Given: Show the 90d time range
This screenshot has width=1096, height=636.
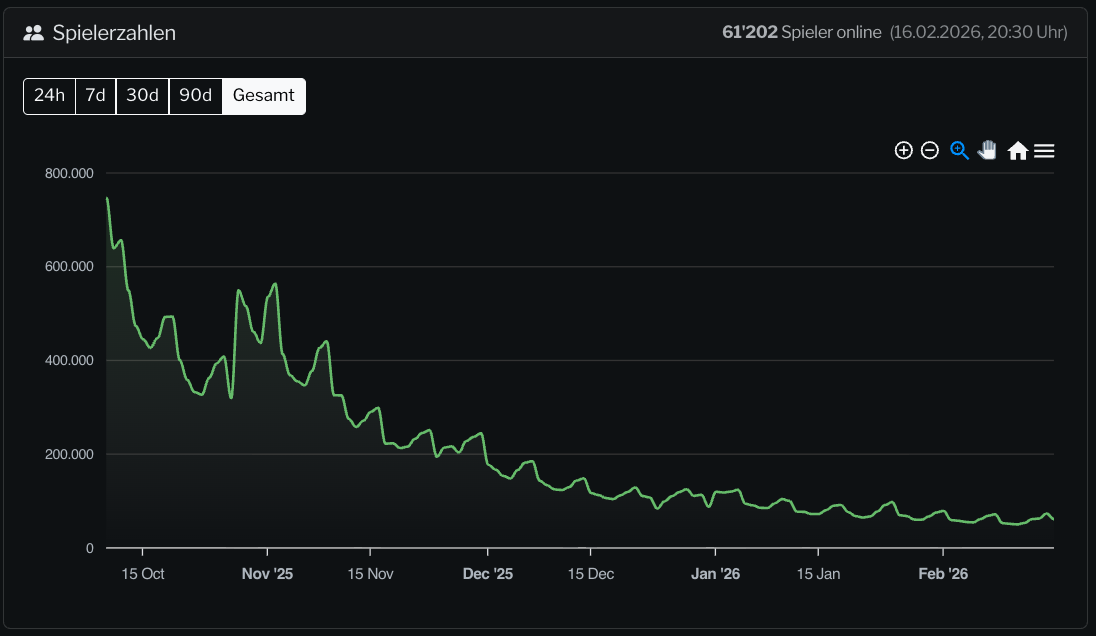Looking at the screenshot, I should point(195,96).
